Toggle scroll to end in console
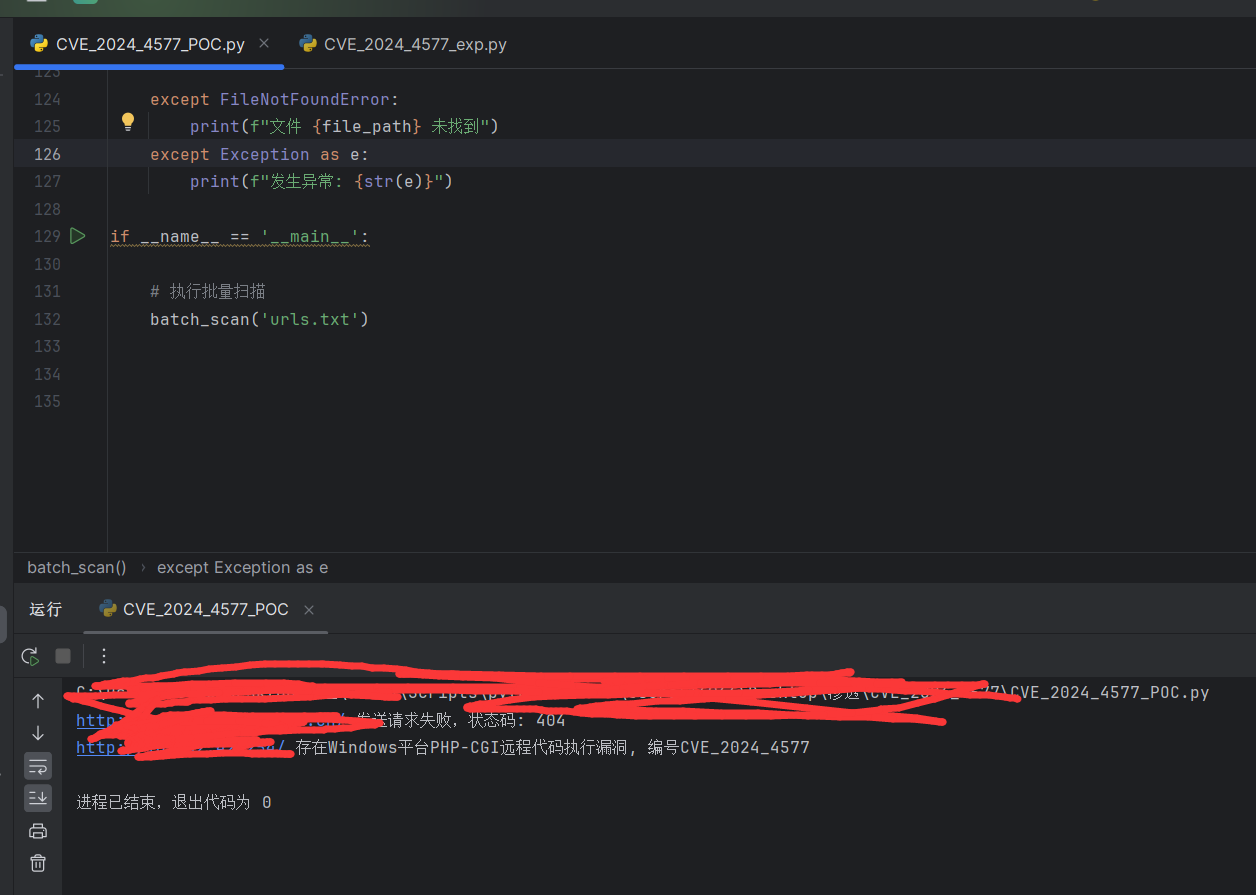This screenshot has width=1256, height=895. tap(38, 798)
